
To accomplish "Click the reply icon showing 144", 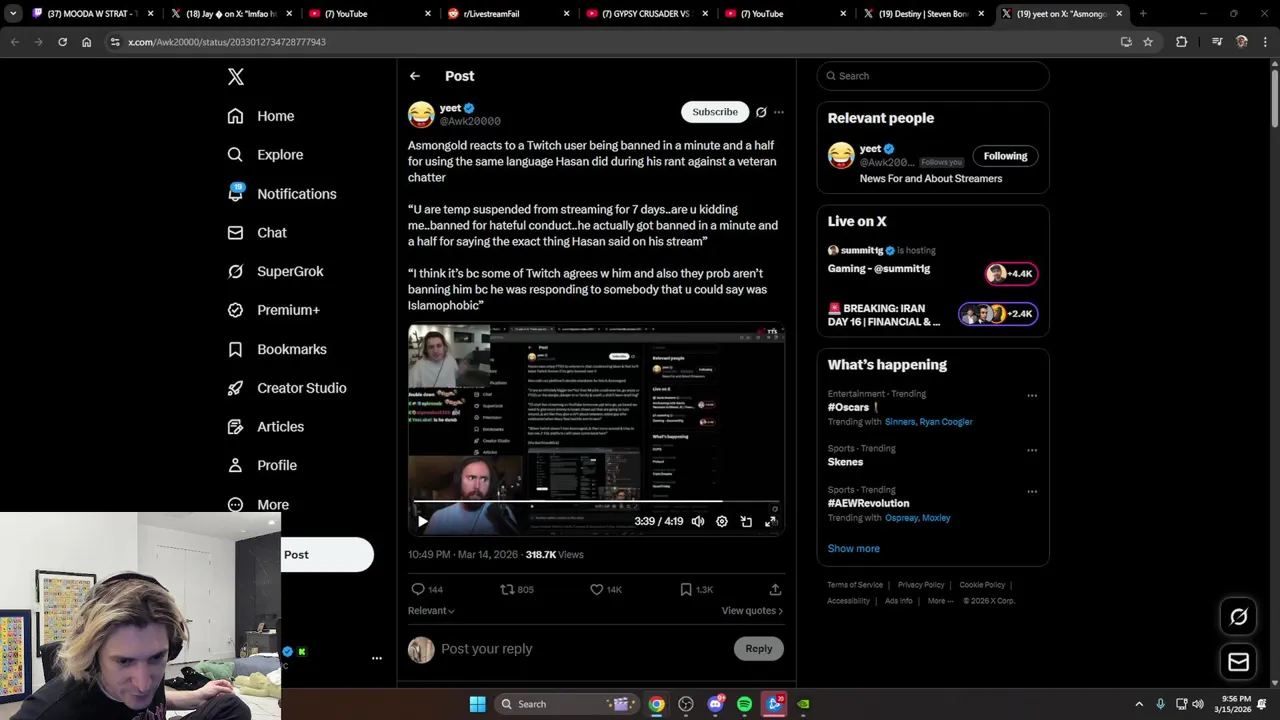I will click(427, 589).
